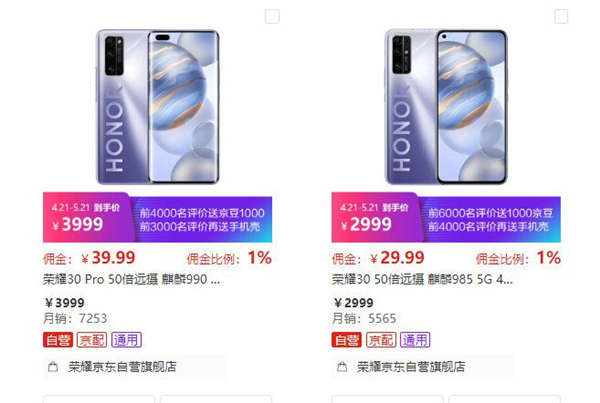The height and width of the screenshot is (403, 600).
Task: Open 荣耀京东自营旗舰店 store link on the right card
Action: click(x=411, y=367)
